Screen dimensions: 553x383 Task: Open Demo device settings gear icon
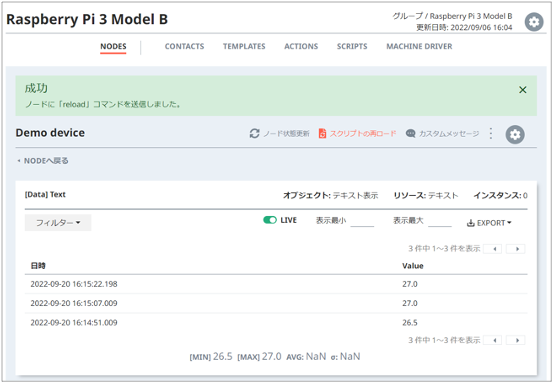pyautogui.click(x=515, y=134)
